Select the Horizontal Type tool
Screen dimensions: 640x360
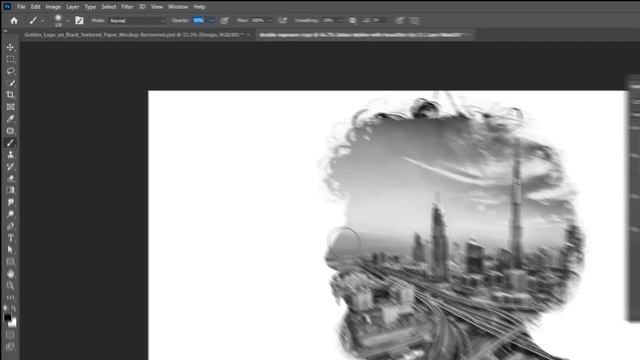(11, 238)
